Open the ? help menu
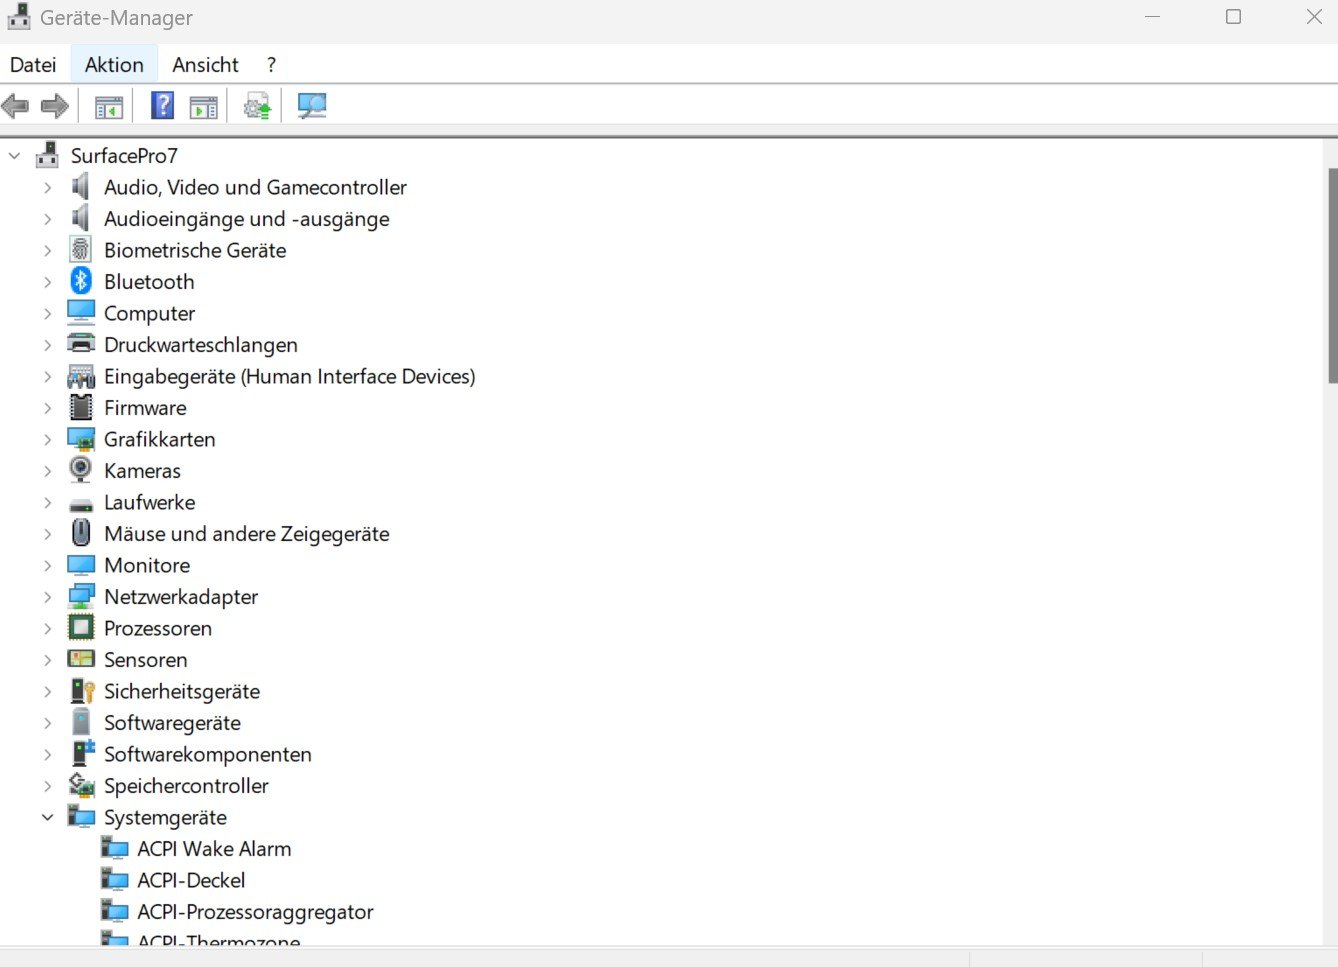Image resolution: width=1338 pixels, height=967 pixels. click(271, 64)
